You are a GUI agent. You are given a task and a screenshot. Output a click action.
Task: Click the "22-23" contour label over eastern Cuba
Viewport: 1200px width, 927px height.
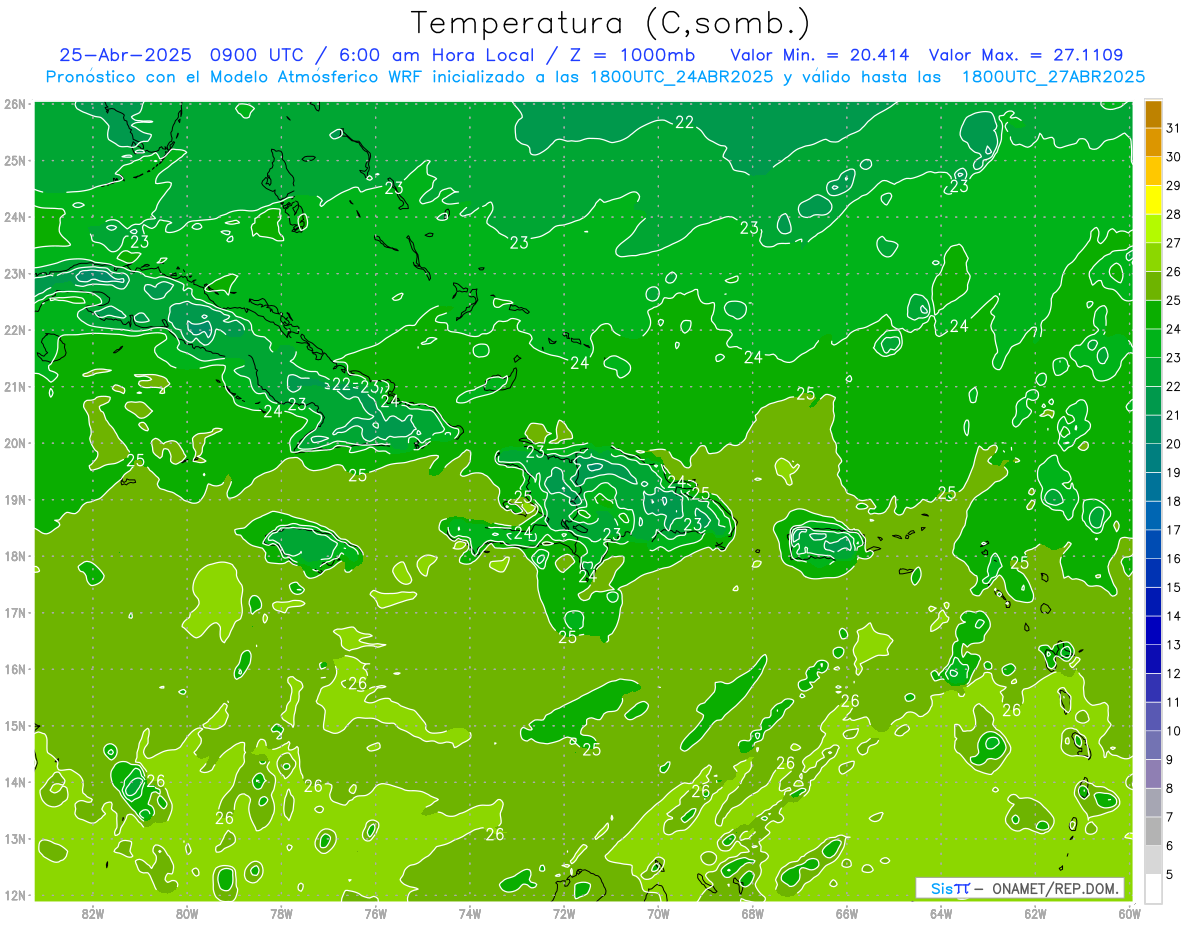pos(356,385)
